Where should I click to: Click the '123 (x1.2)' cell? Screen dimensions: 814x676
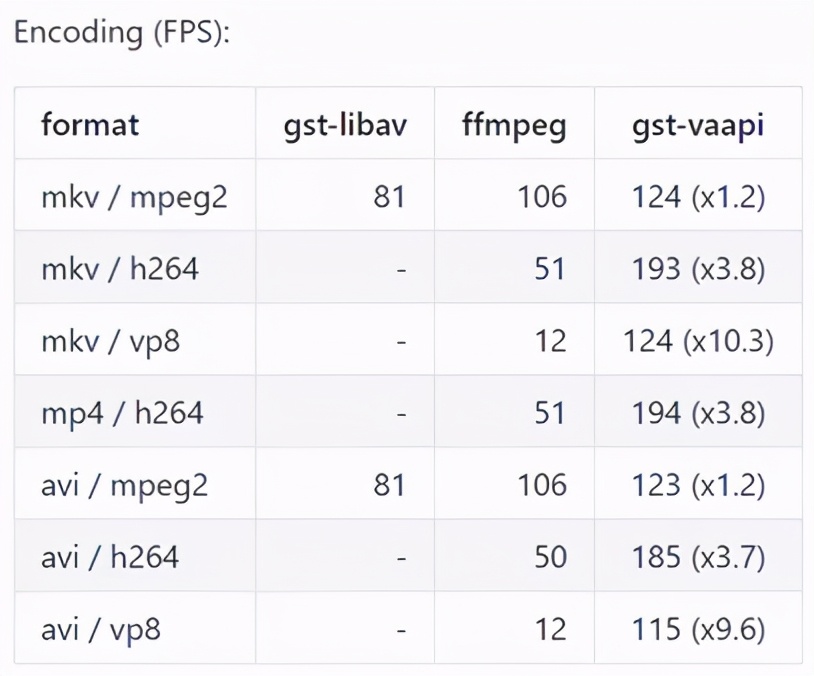(698, 485)
